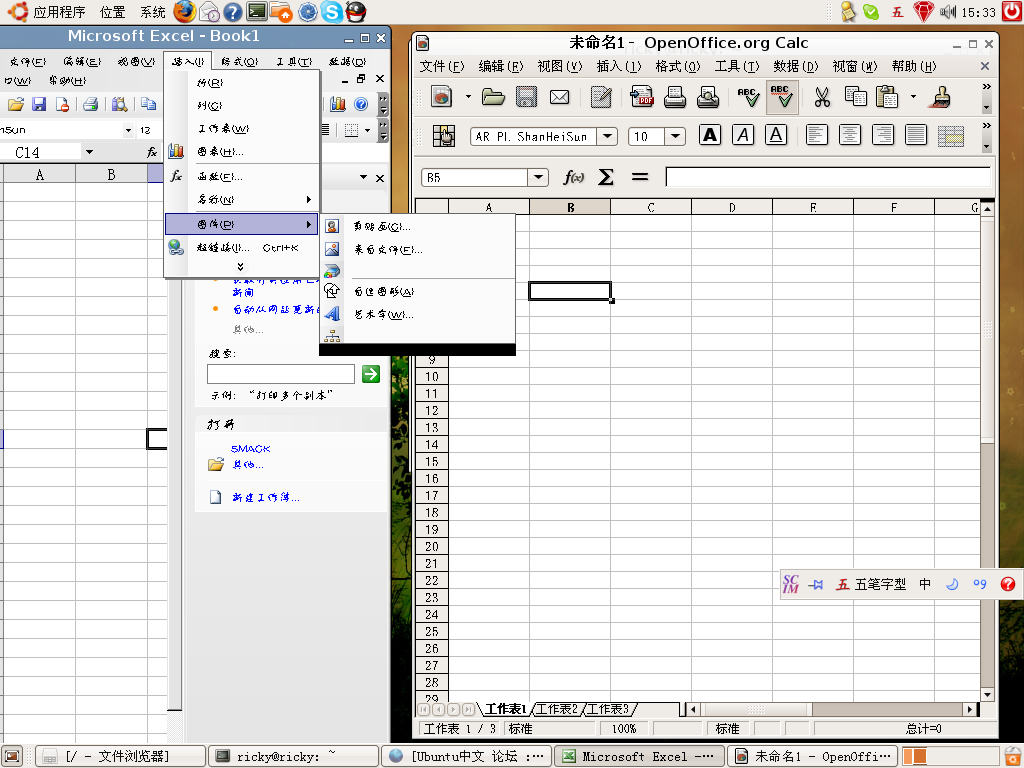Click the email document icon in Calc
1024x768 pixels.
point(560,97)
